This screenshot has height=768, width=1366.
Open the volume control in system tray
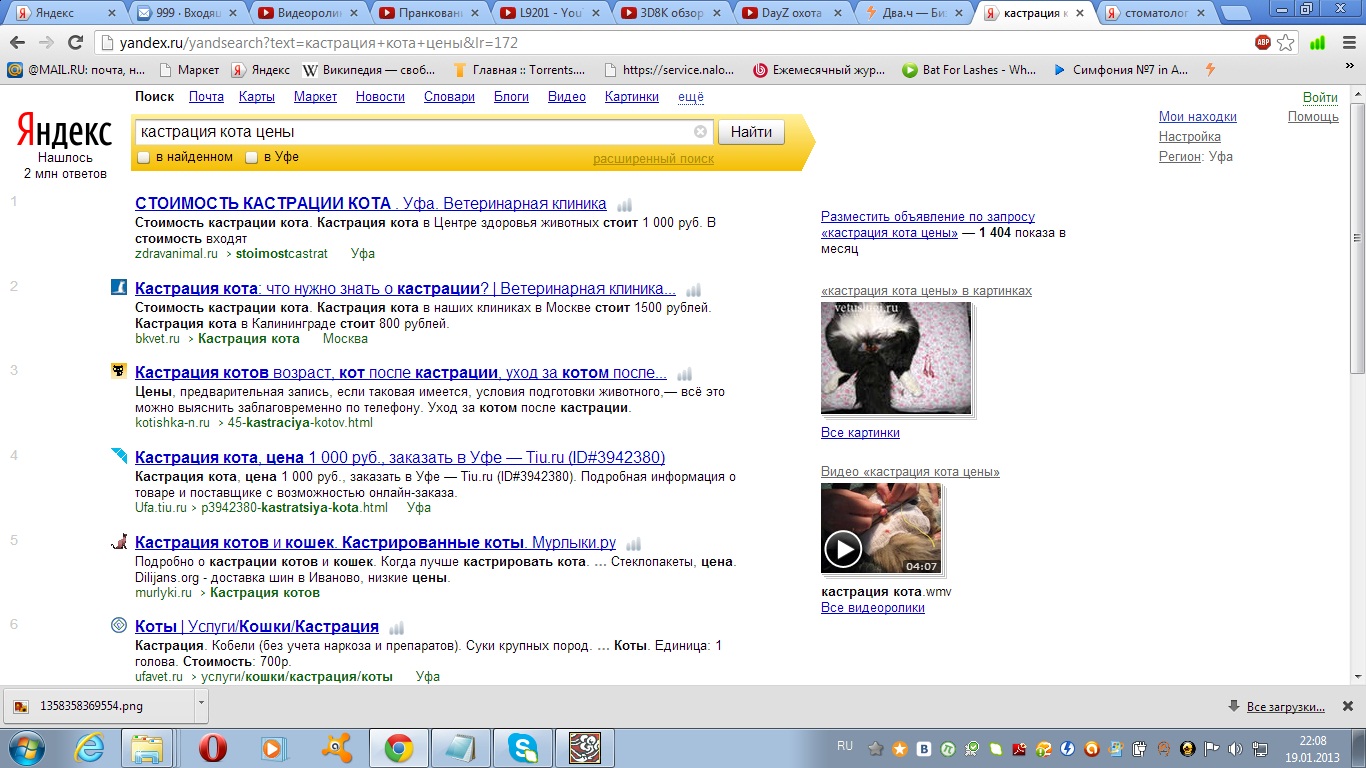[1233, 748]
